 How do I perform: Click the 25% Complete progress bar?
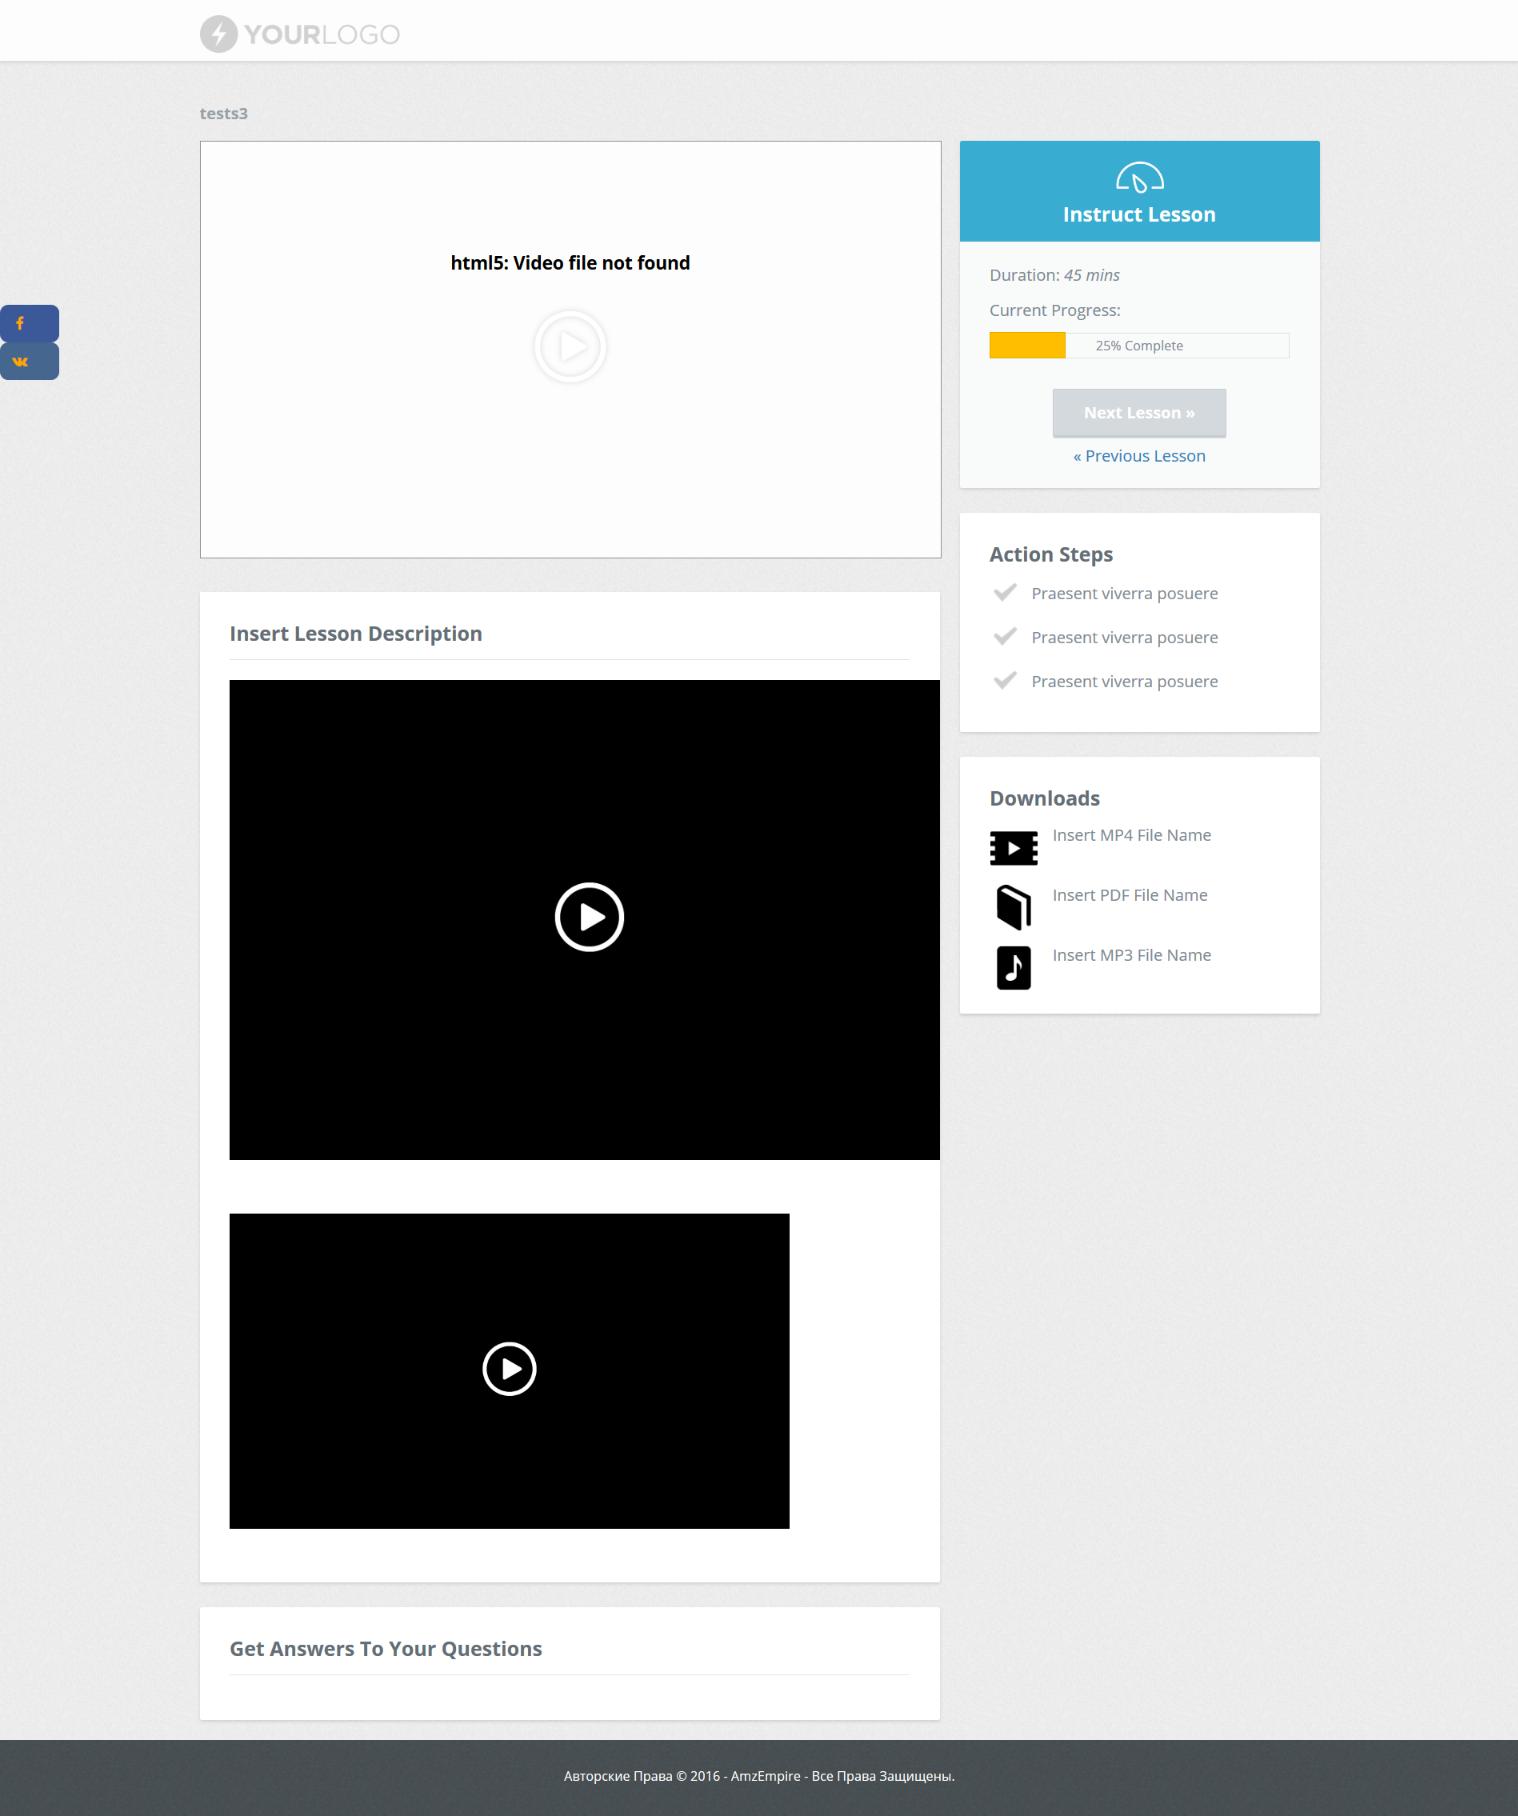click(x=1139, y=346)
